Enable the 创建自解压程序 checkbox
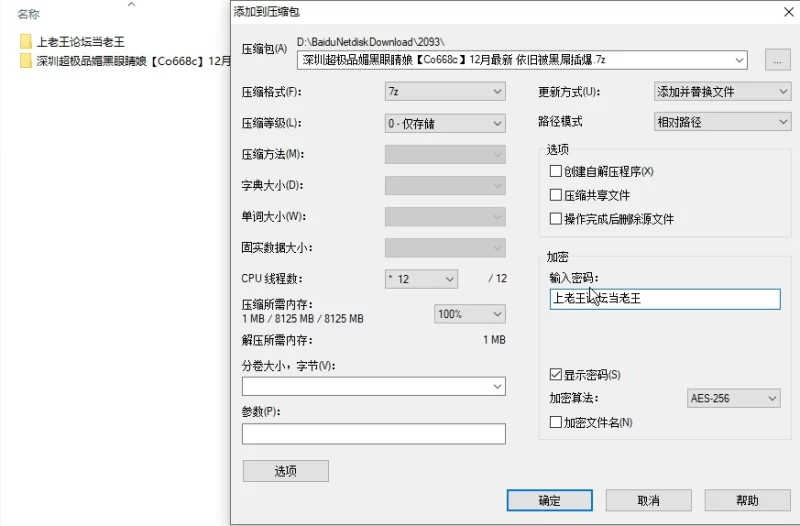The height and width of the screenshot is (526, 800). point(556,172)
